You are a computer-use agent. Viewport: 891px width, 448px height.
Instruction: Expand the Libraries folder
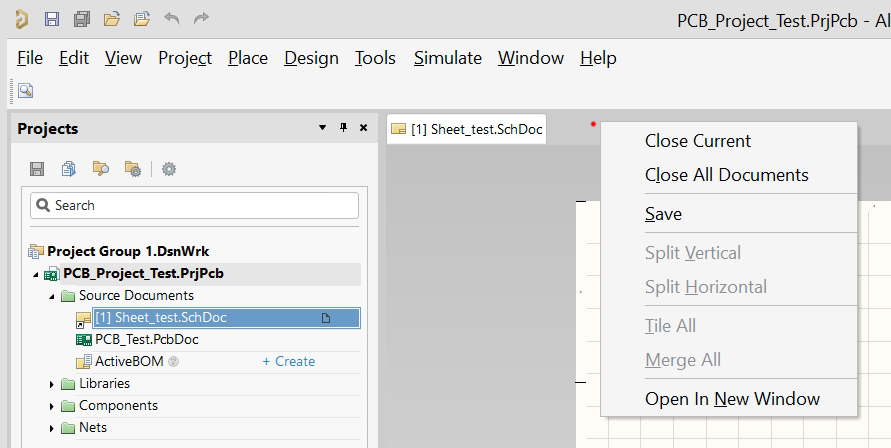(x=52, y=384)
